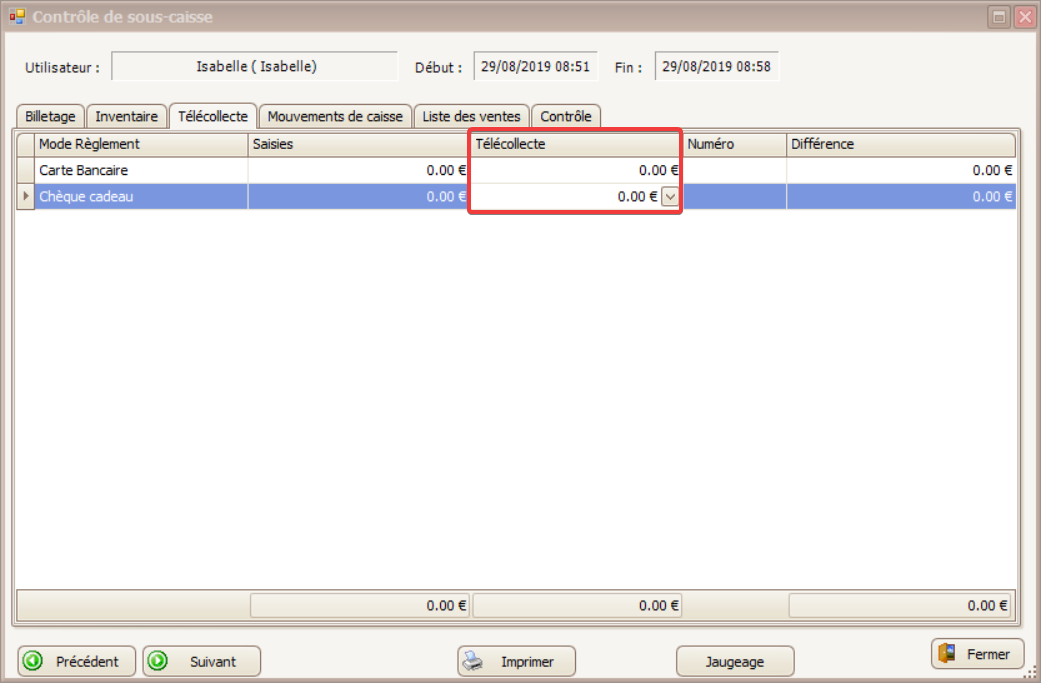Viewport: 1041px width, 683px height.
Task: Open the Contrôle tab
Action: [x=566, y=116]
